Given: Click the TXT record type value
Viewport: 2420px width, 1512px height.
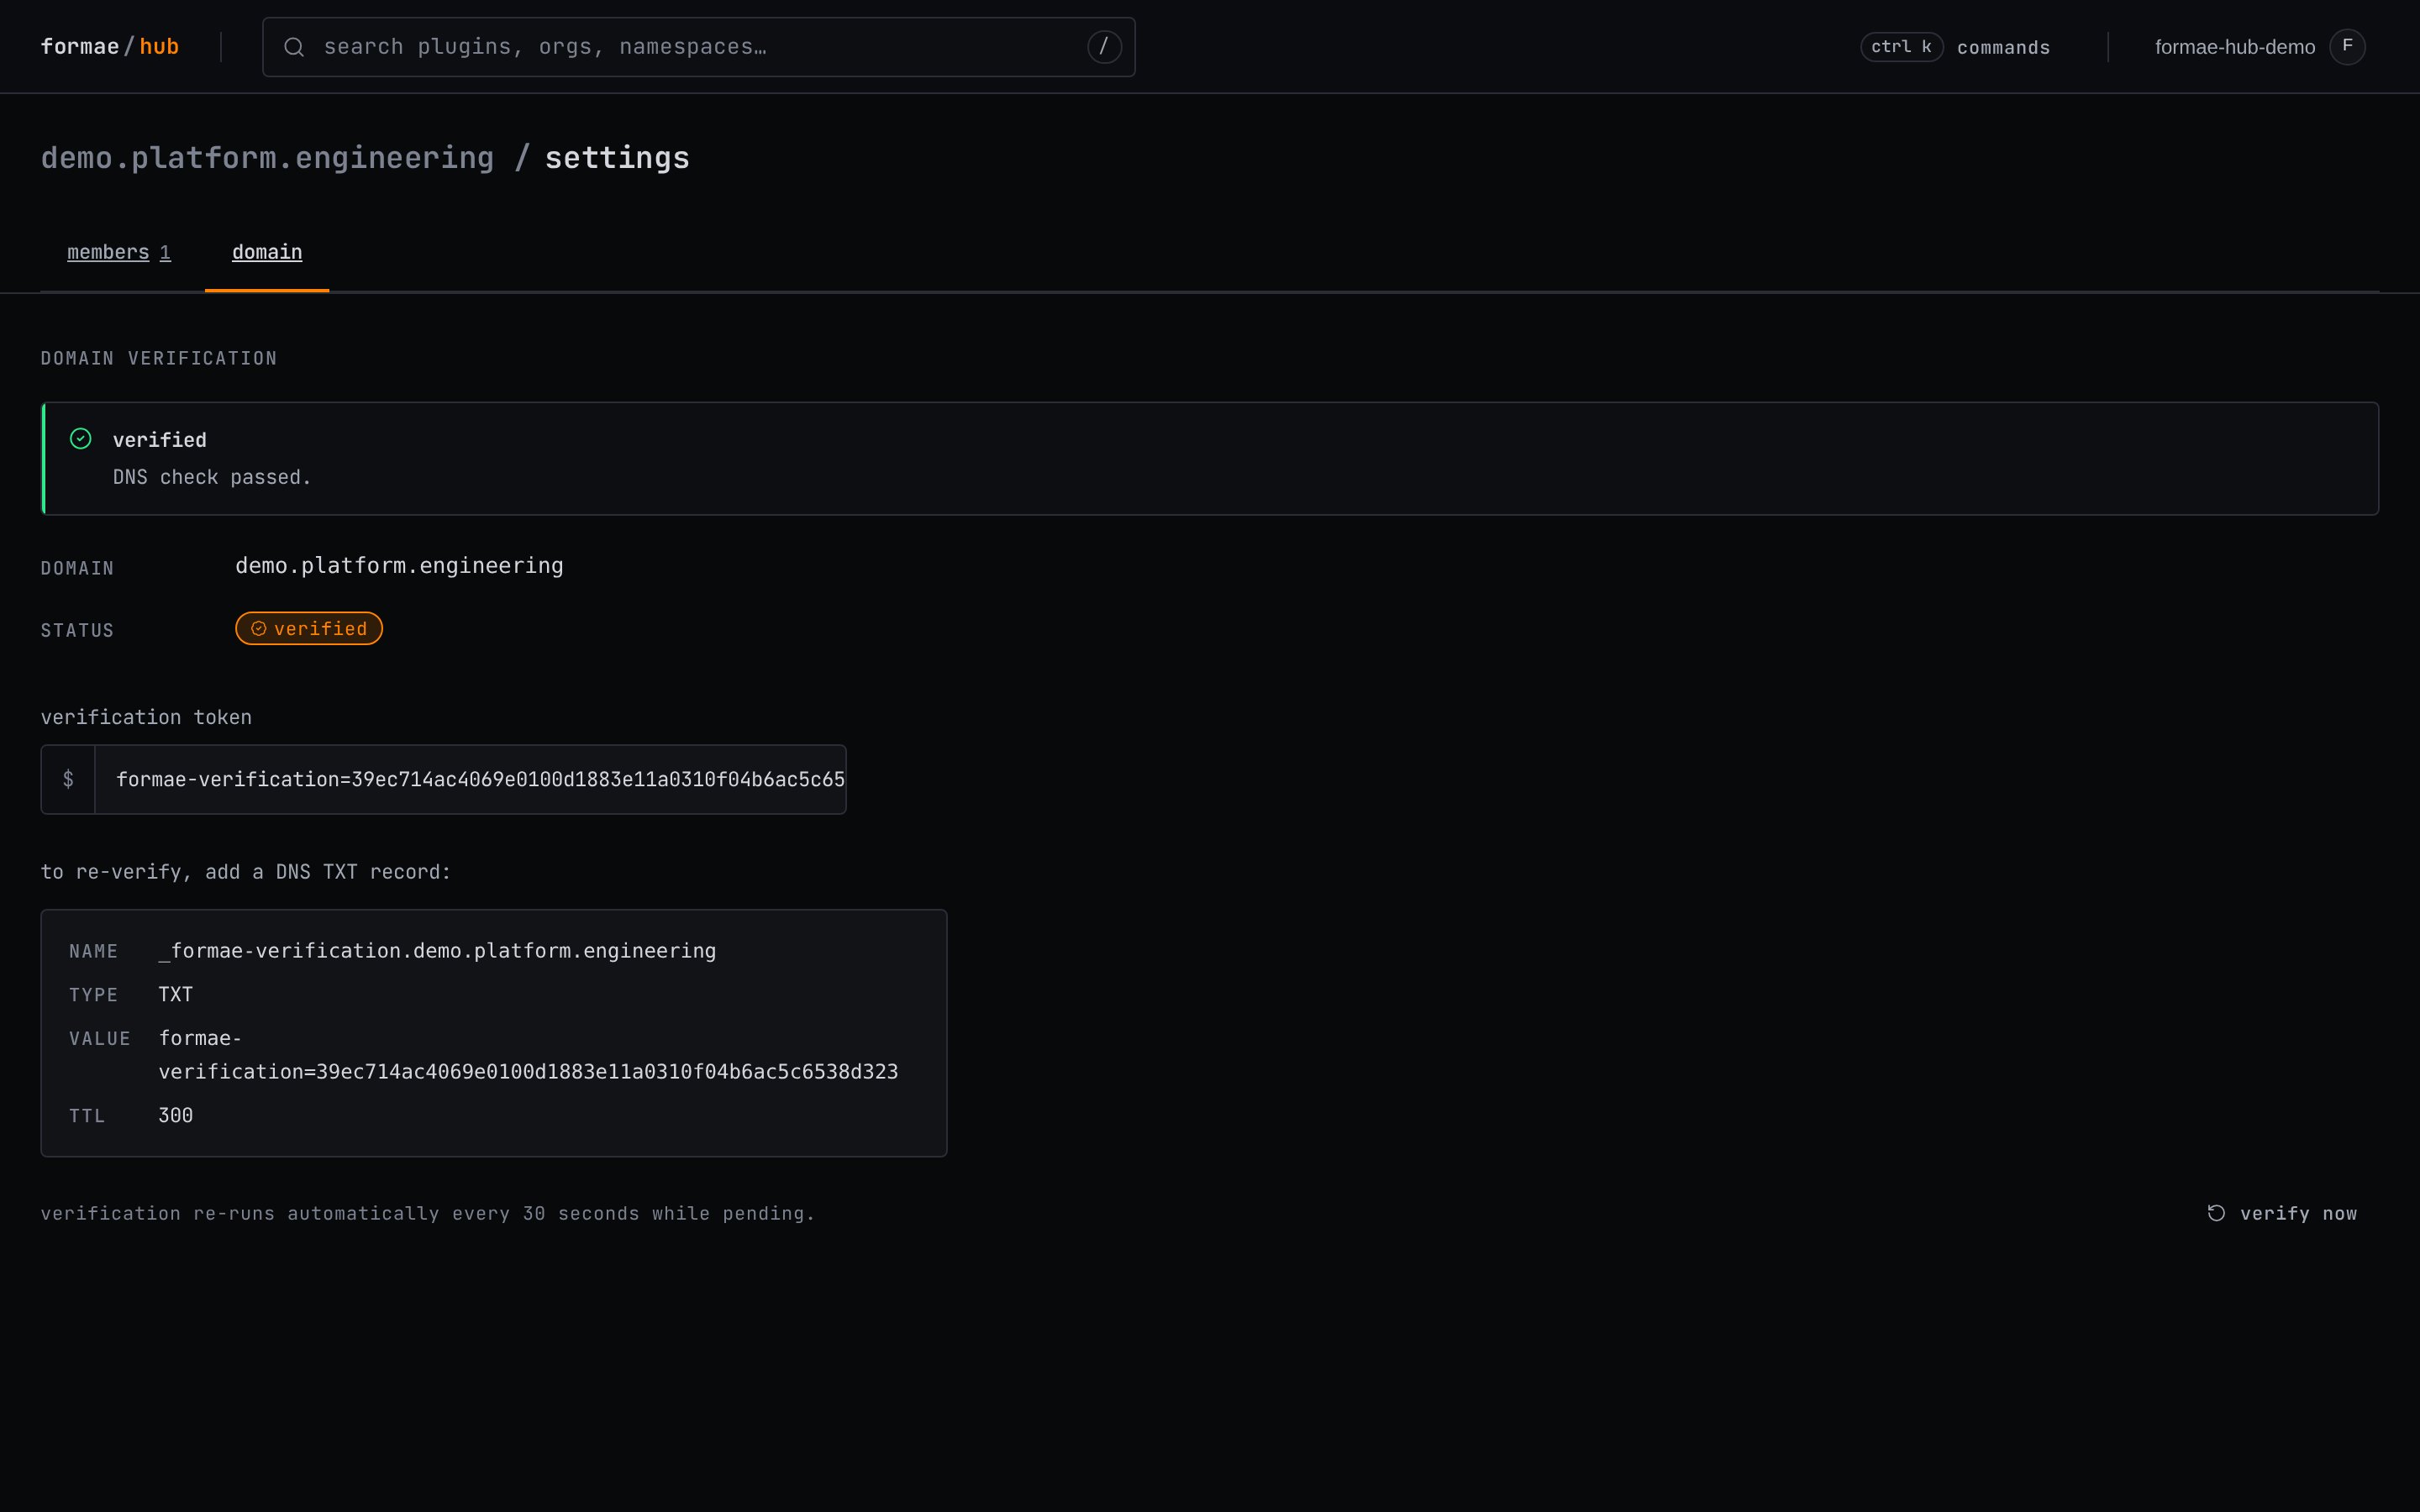Looking at the screenshot, I should coord(175,994).
